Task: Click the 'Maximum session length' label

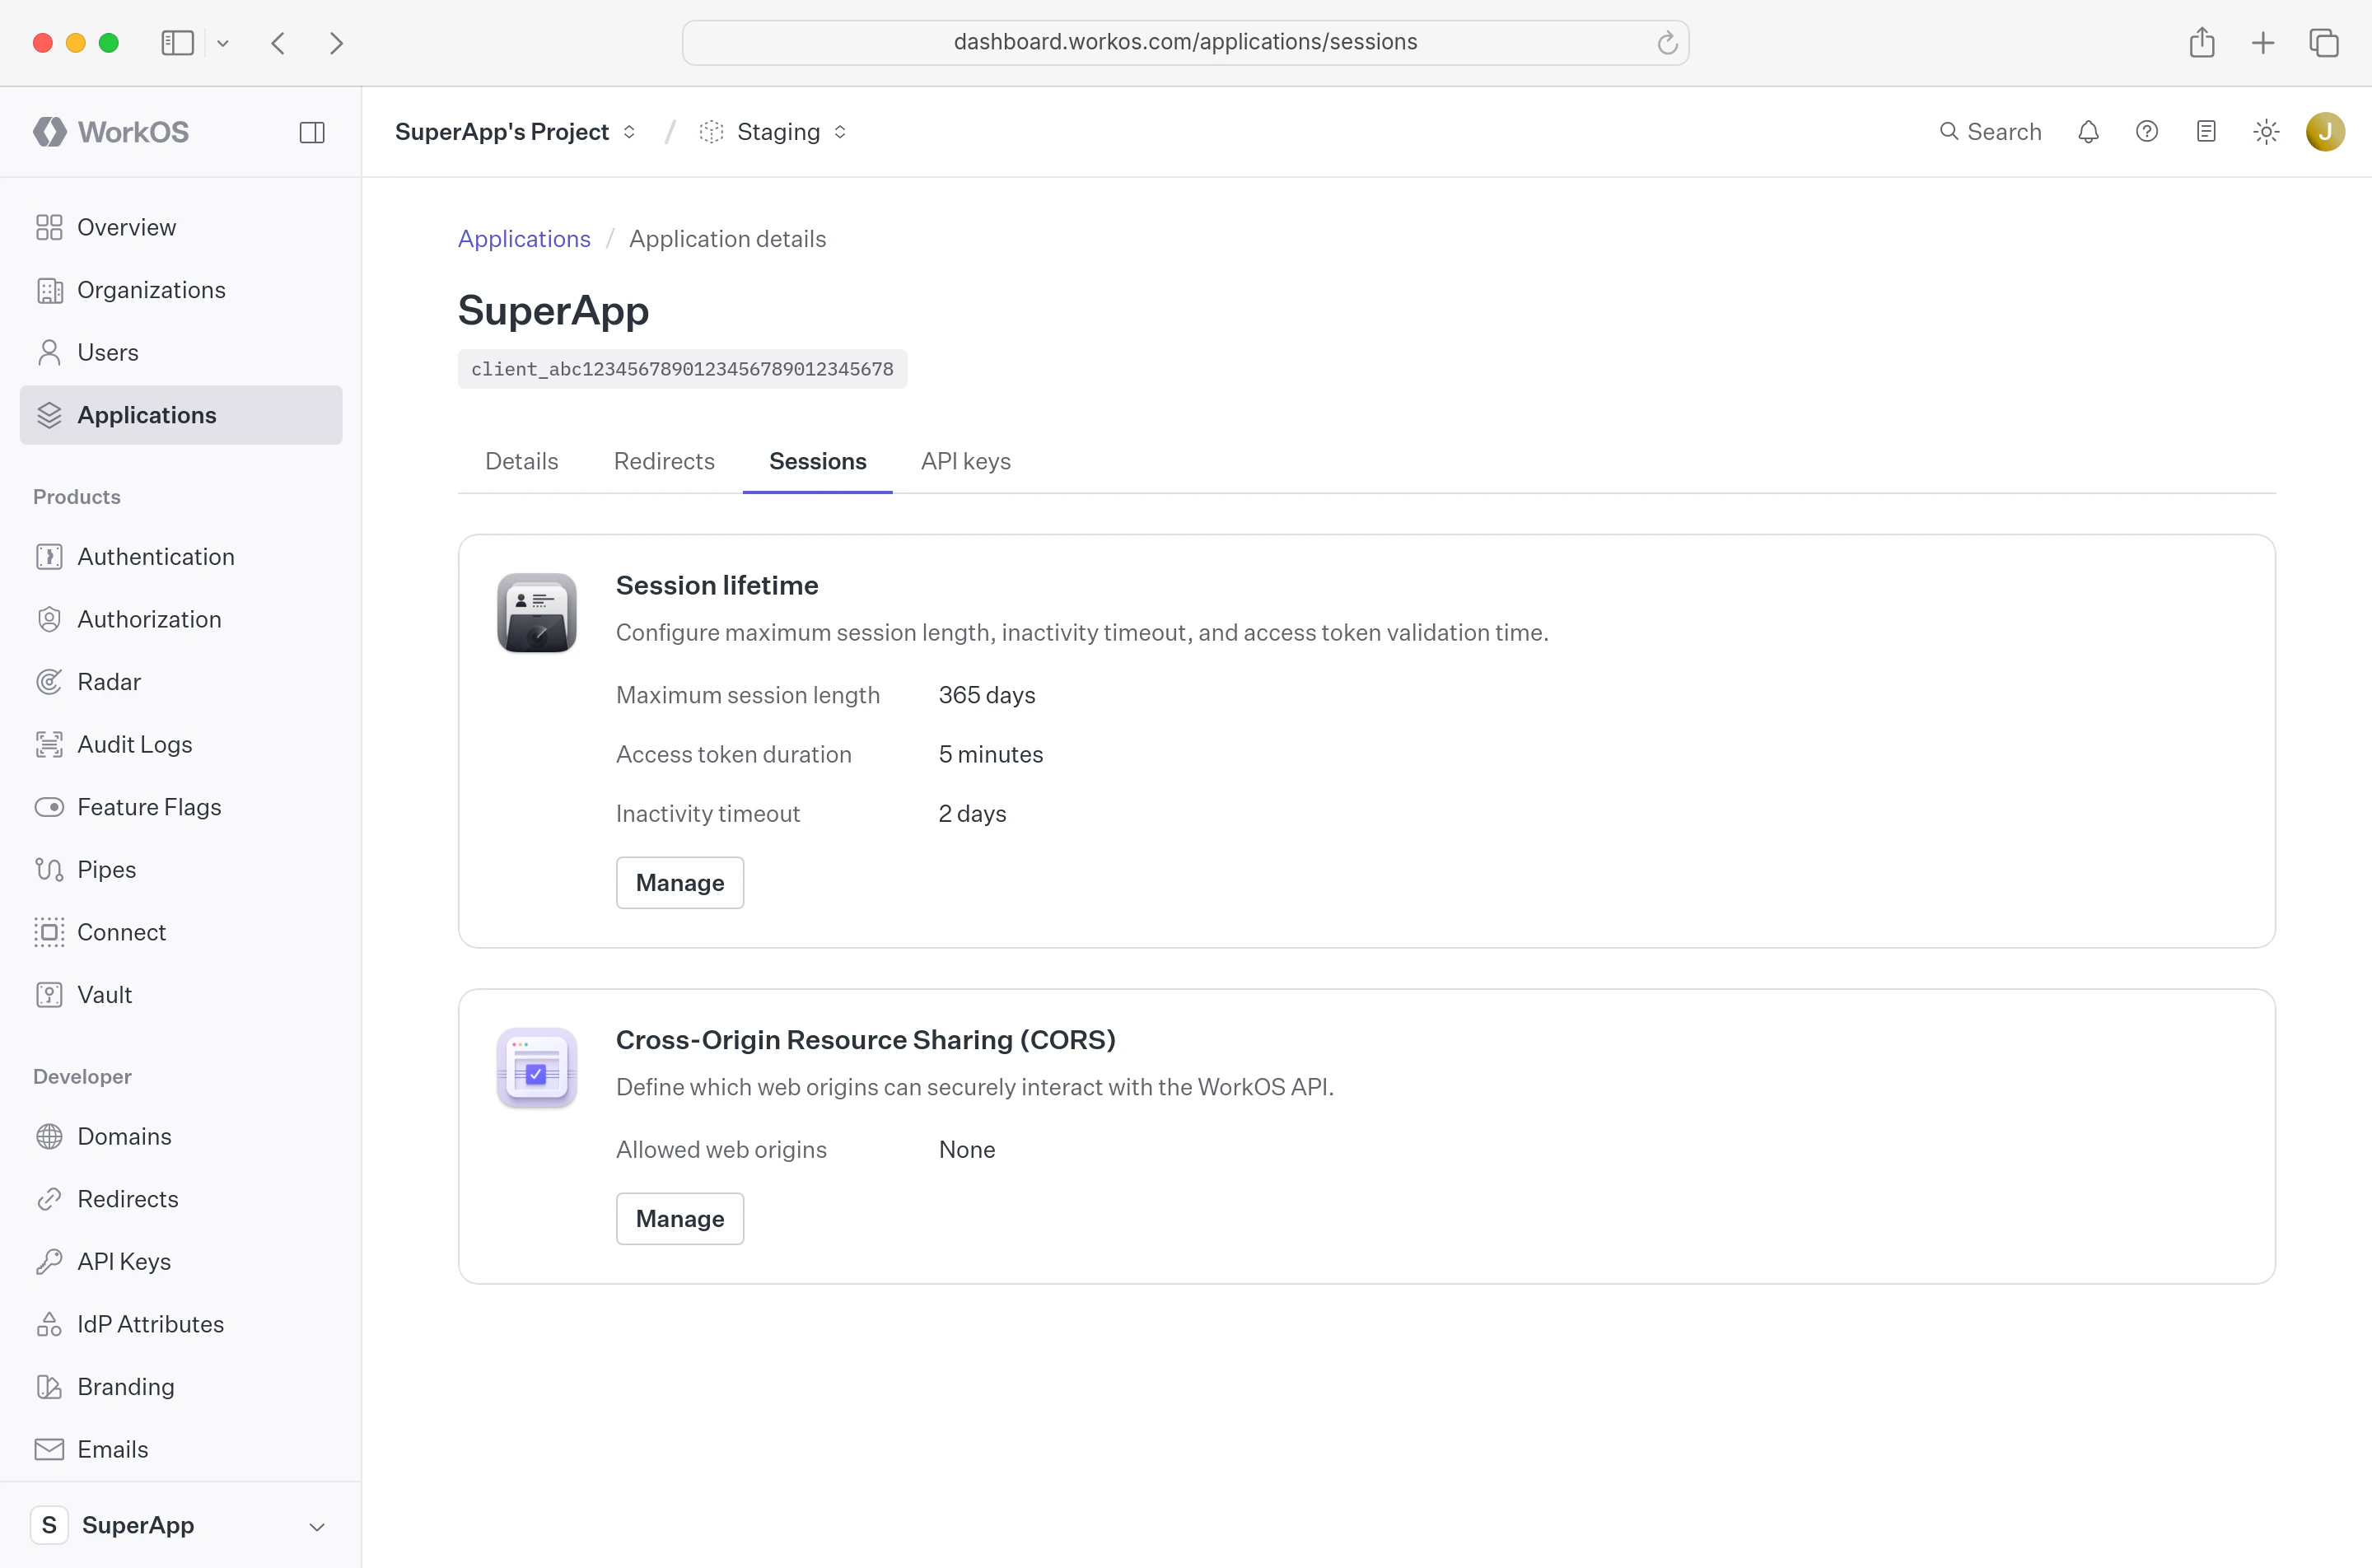Action: 748,695
